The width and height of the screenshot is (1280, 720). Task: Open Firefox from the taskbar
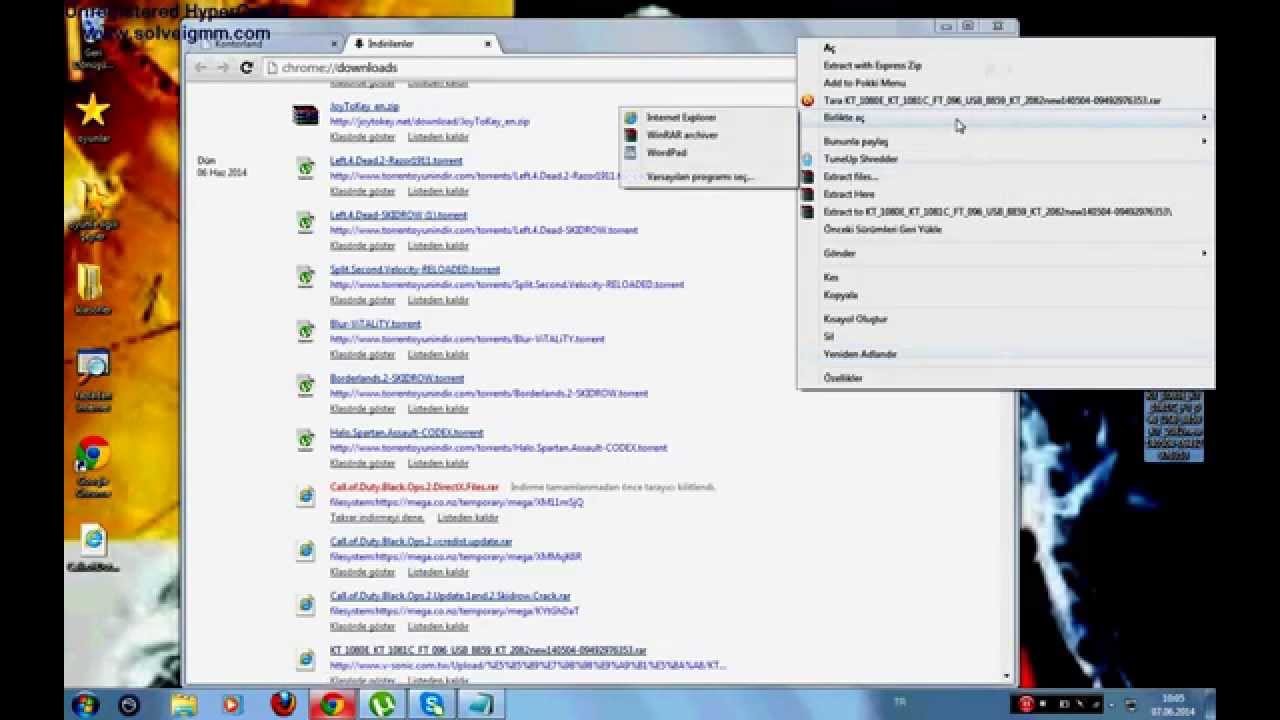point(283,705)
